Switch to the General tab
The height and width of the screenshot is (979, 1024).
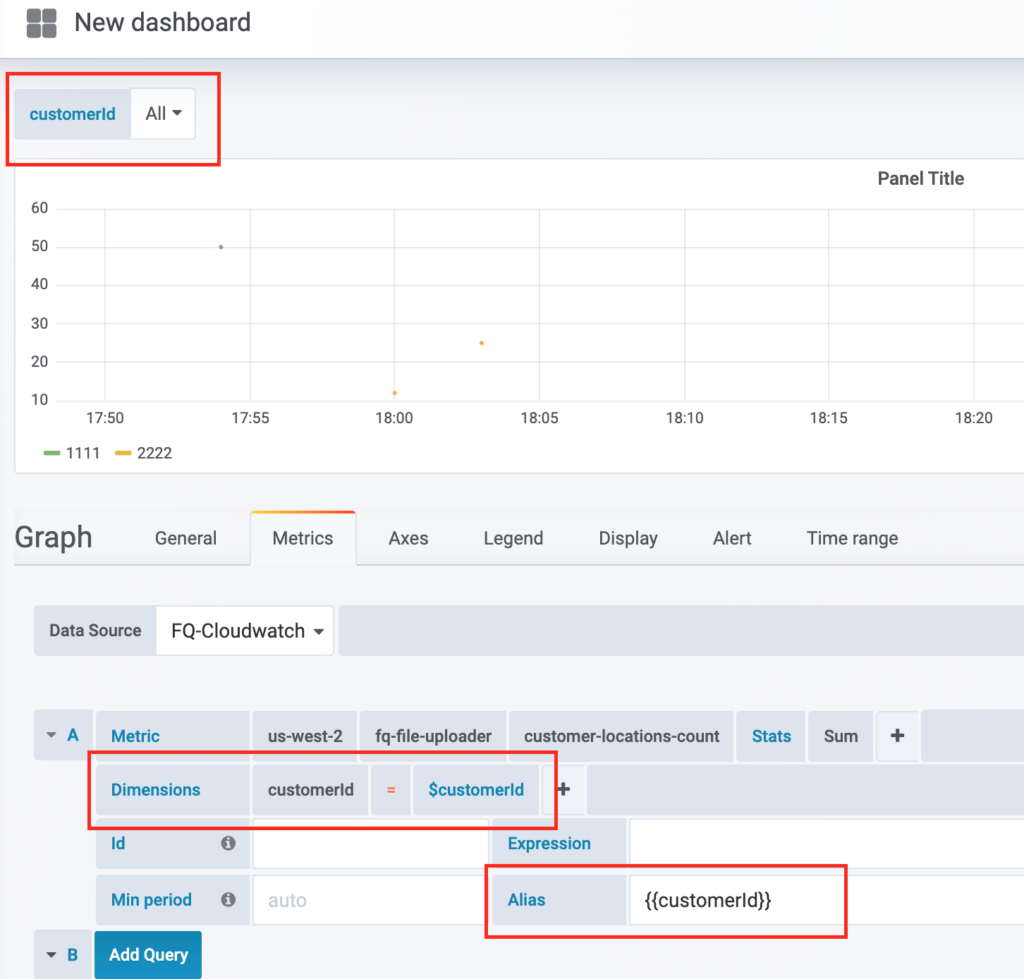point(185,538)
